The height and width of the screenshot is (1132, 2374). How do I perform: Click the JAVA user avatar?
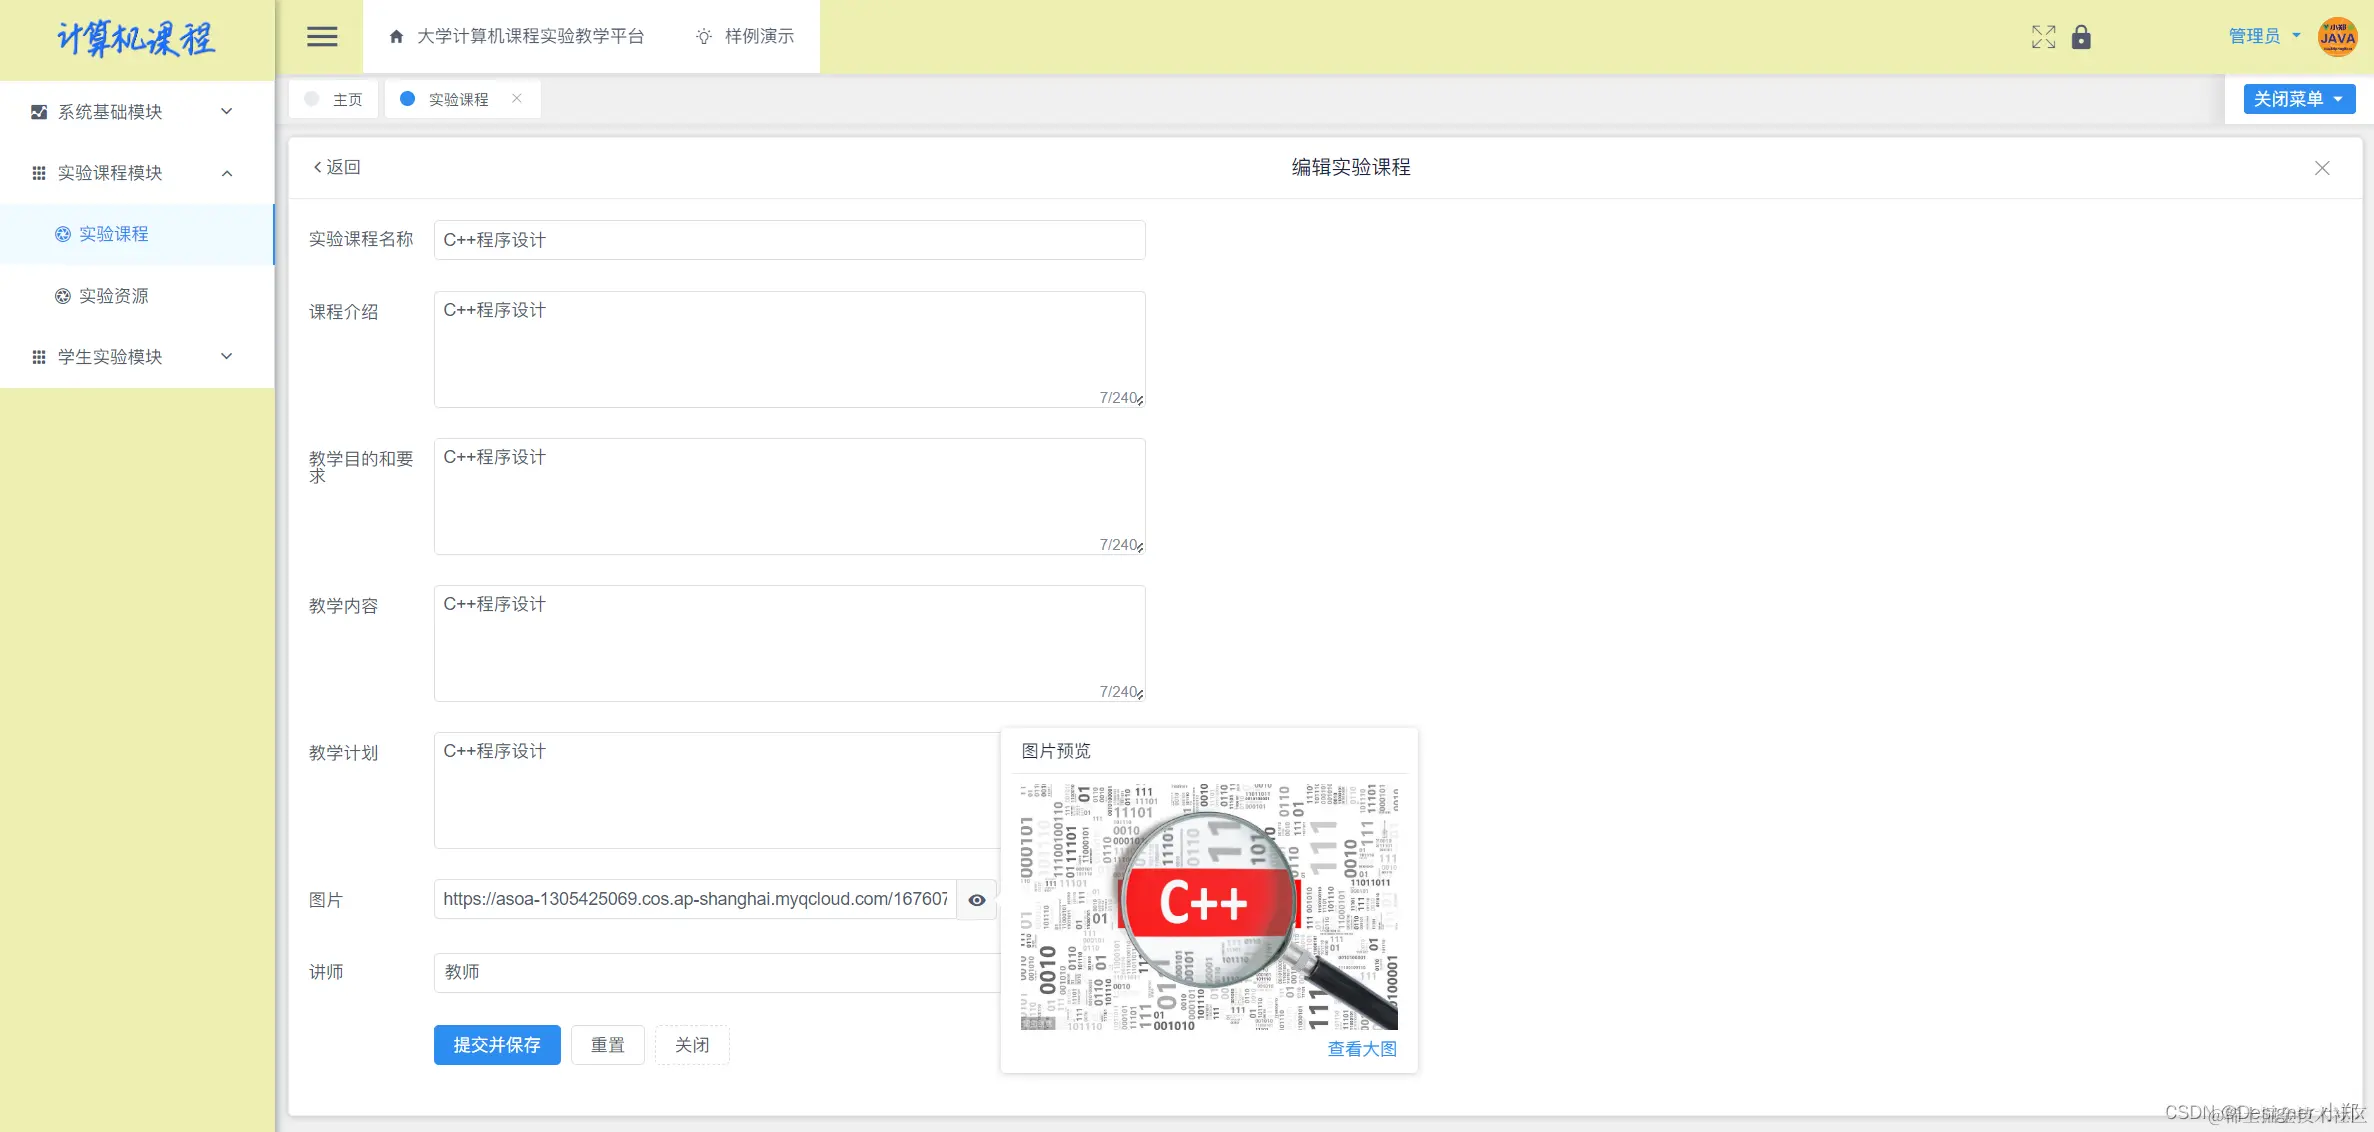coord(2337,37)
